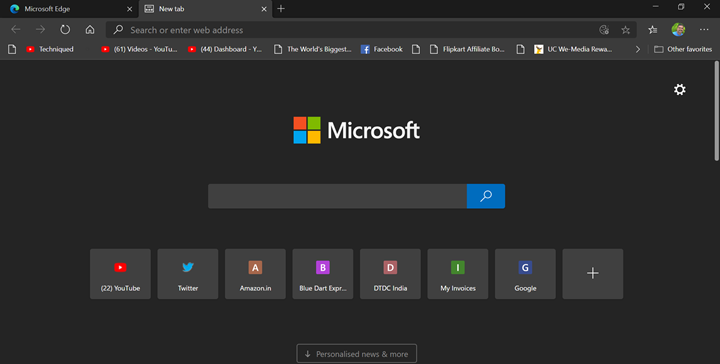720x364 pixels.
Task: Open the Home page icon
Action: pyautogui.click(x=90, y=30)
